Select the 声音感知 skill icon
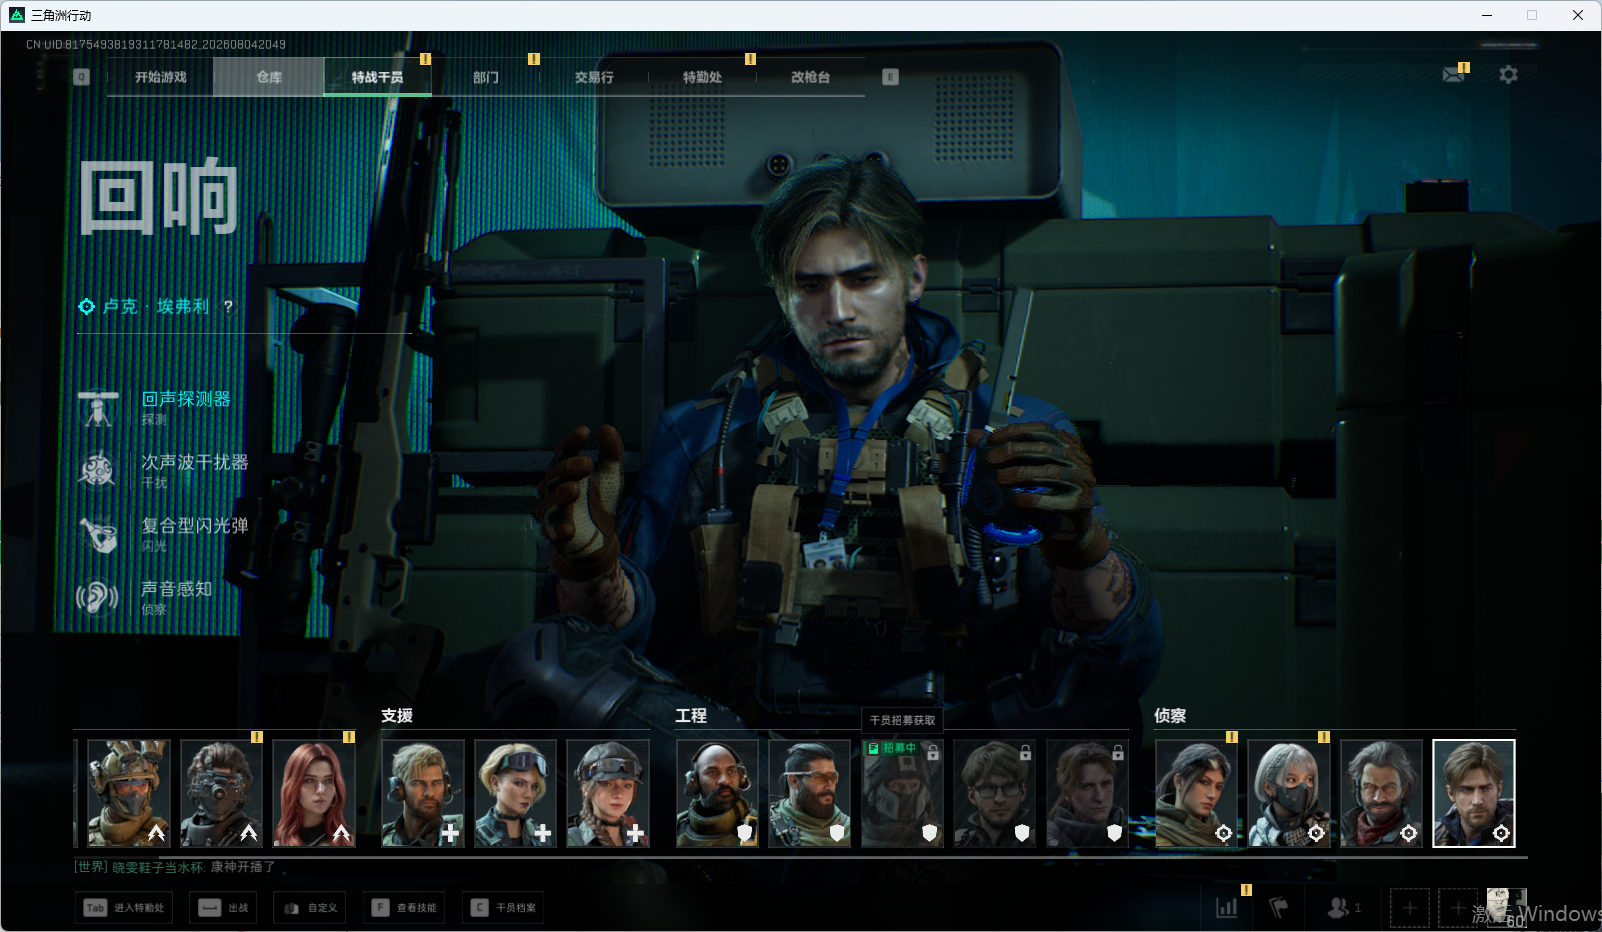 (x=98, y=597)
